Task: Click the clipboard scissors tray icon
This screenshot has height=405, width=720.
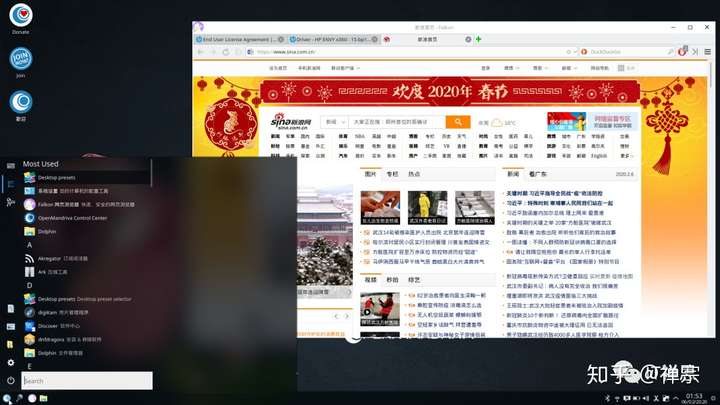Action: [656, 398]
